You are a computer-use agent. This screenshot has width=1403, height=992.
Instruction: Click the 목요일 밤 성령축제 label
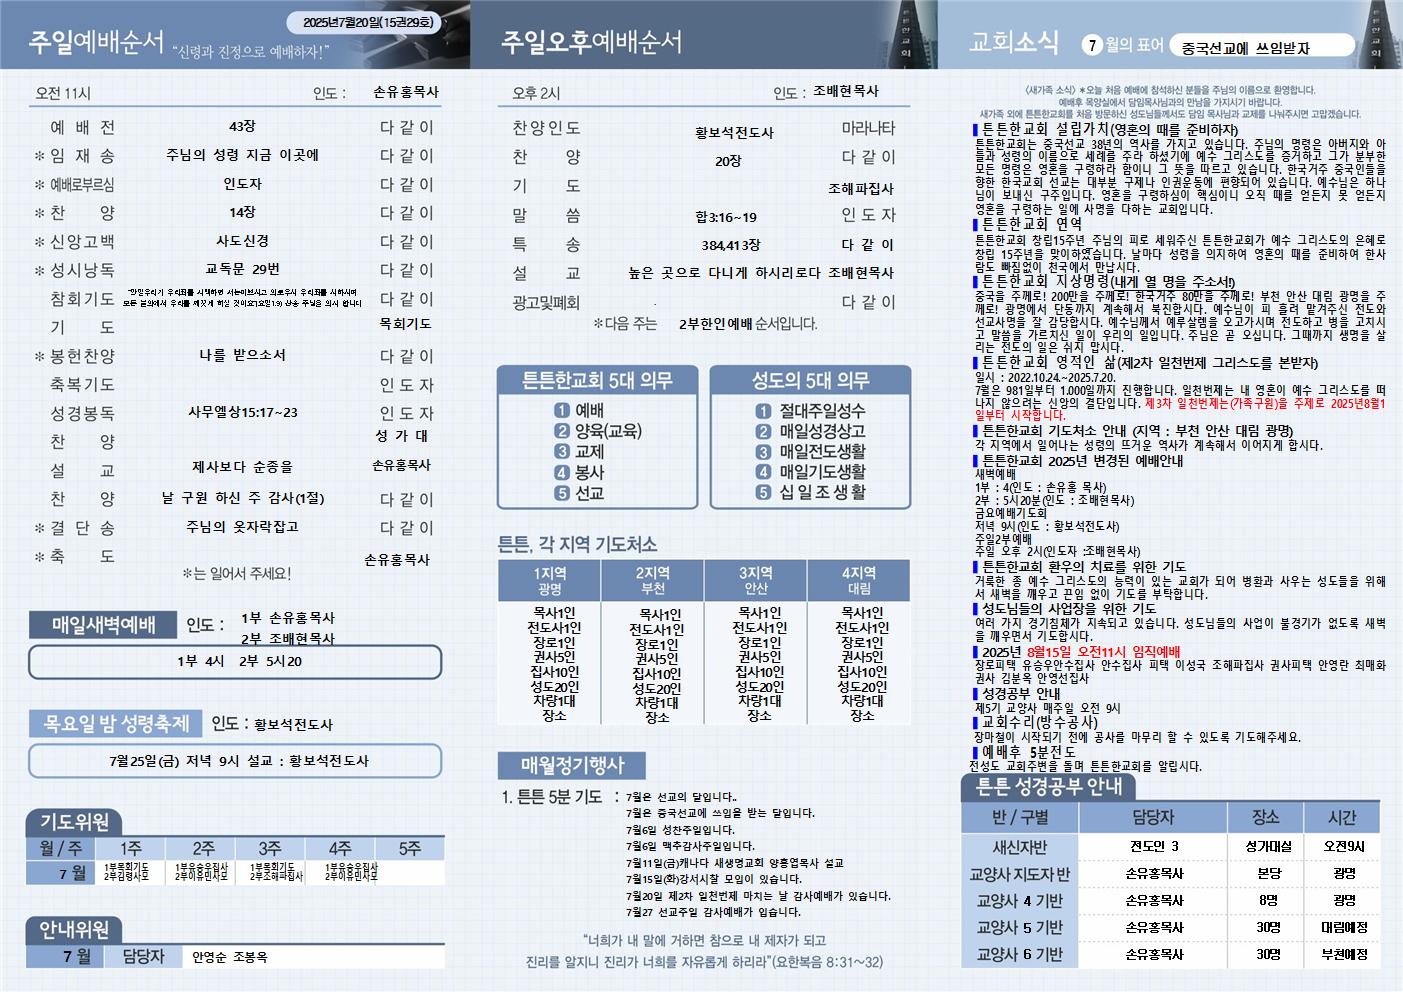pos(116,723)
